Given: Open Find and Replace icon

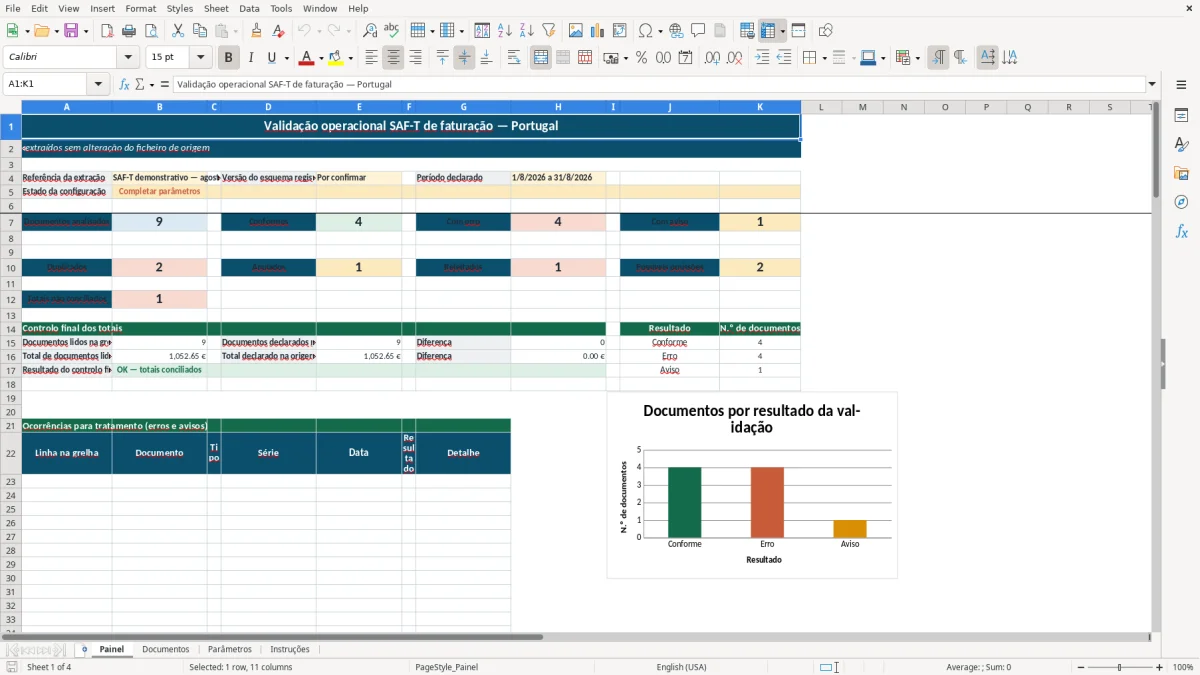Looking at the screenshot, I should click(370, 31).
